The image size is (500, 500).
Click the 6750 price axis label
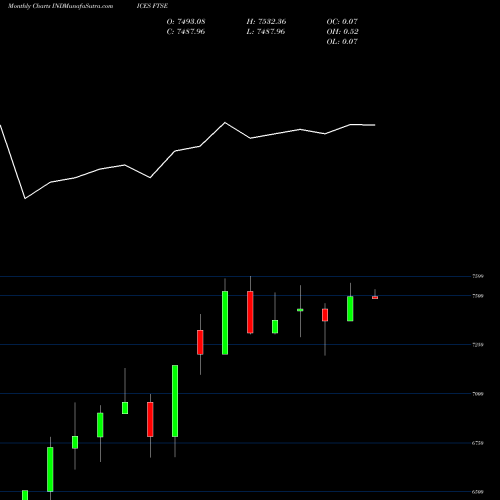(478, 443)
